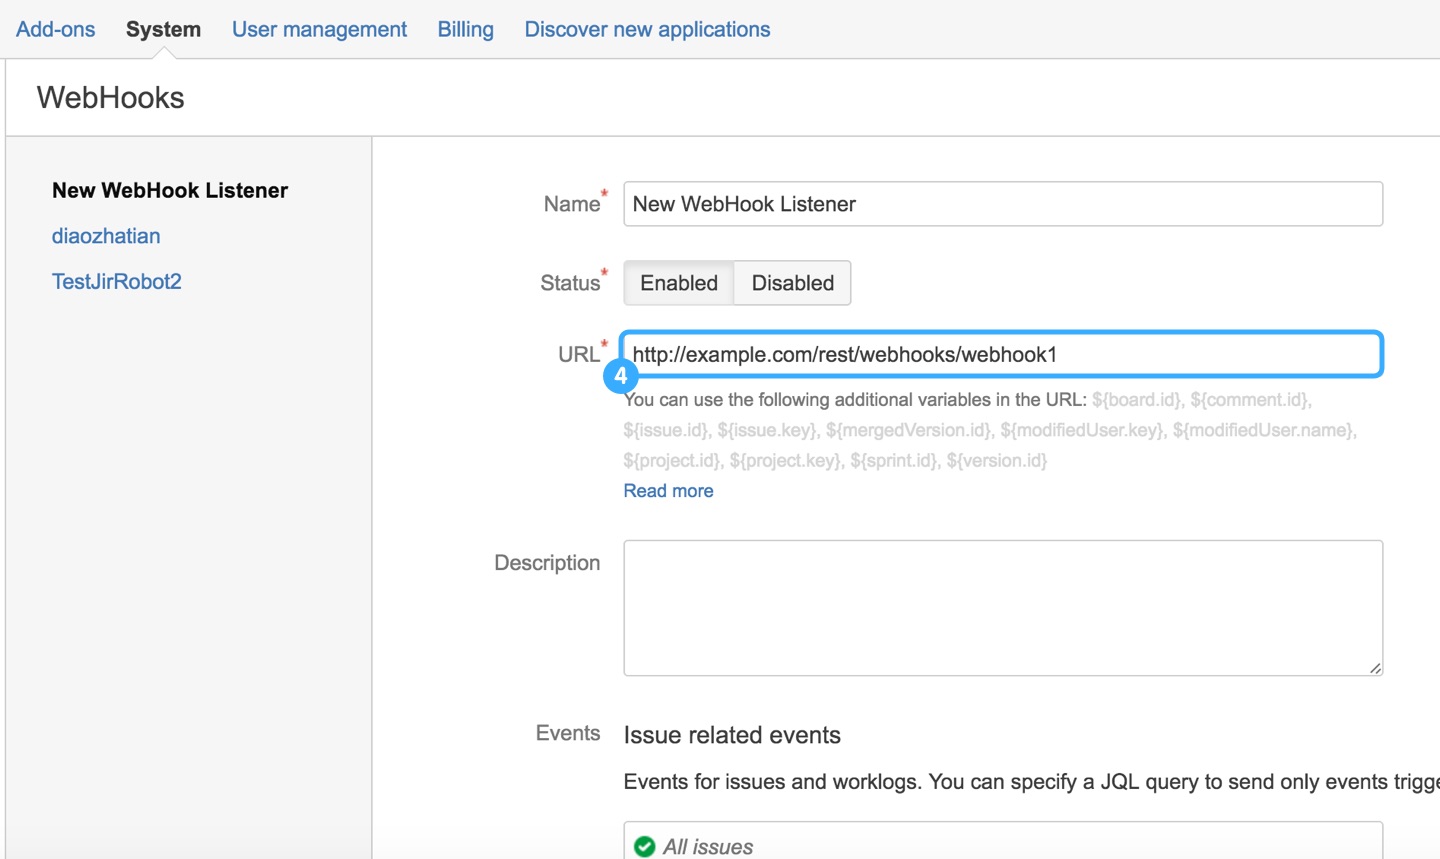
Task: Set status to Enabled
Action: (x=679, y=283)
